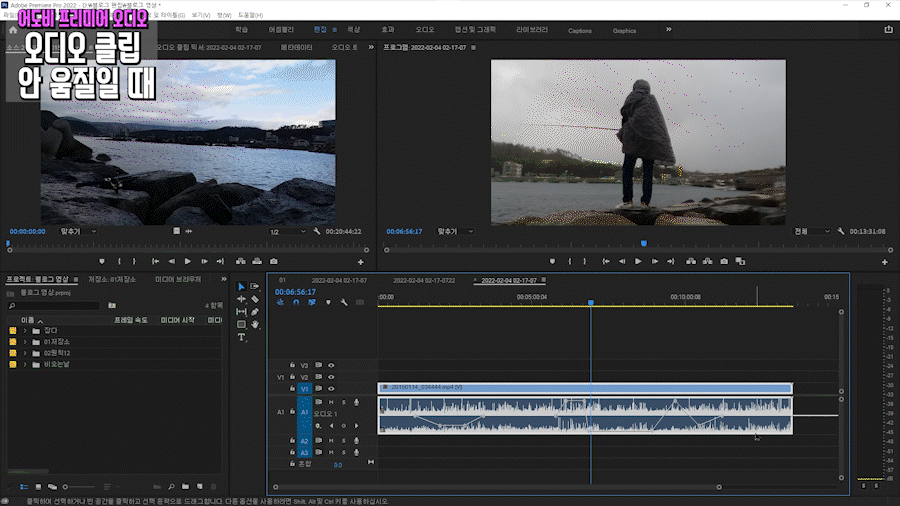Switch to 오디오 workspace tab
Viewport: 900px width, 506px height.
[425, 30]
